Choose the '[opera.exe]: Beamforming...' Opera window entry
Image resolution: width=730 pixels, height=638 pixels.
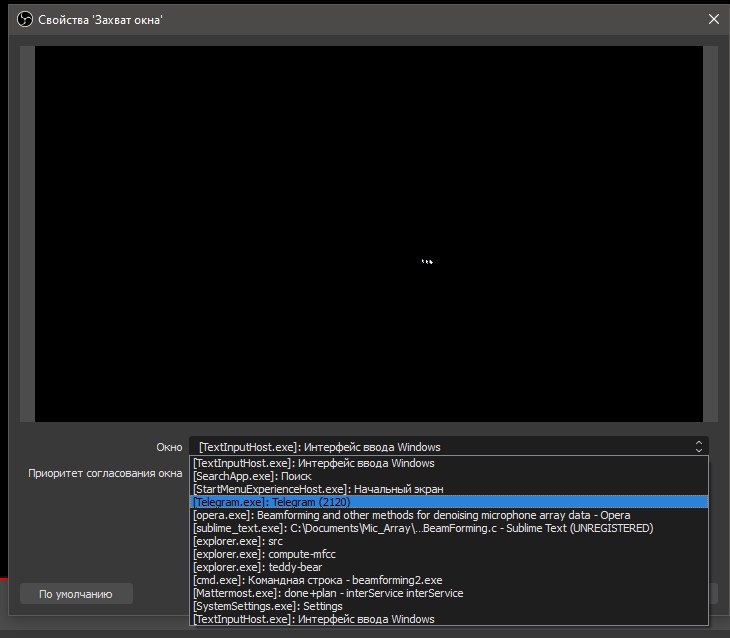pos(449,515)
